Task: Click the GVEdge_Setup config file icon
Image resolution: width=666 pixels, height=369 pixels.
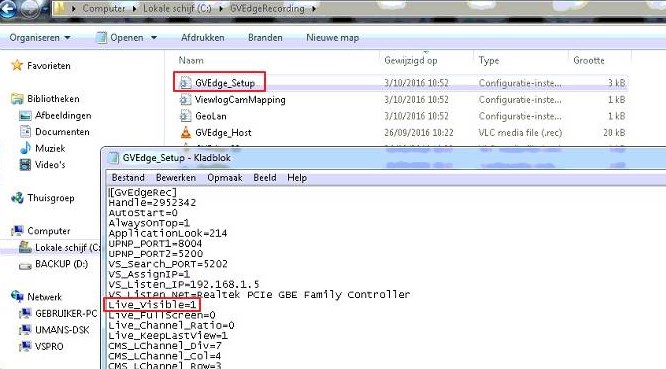Action: 185,82
